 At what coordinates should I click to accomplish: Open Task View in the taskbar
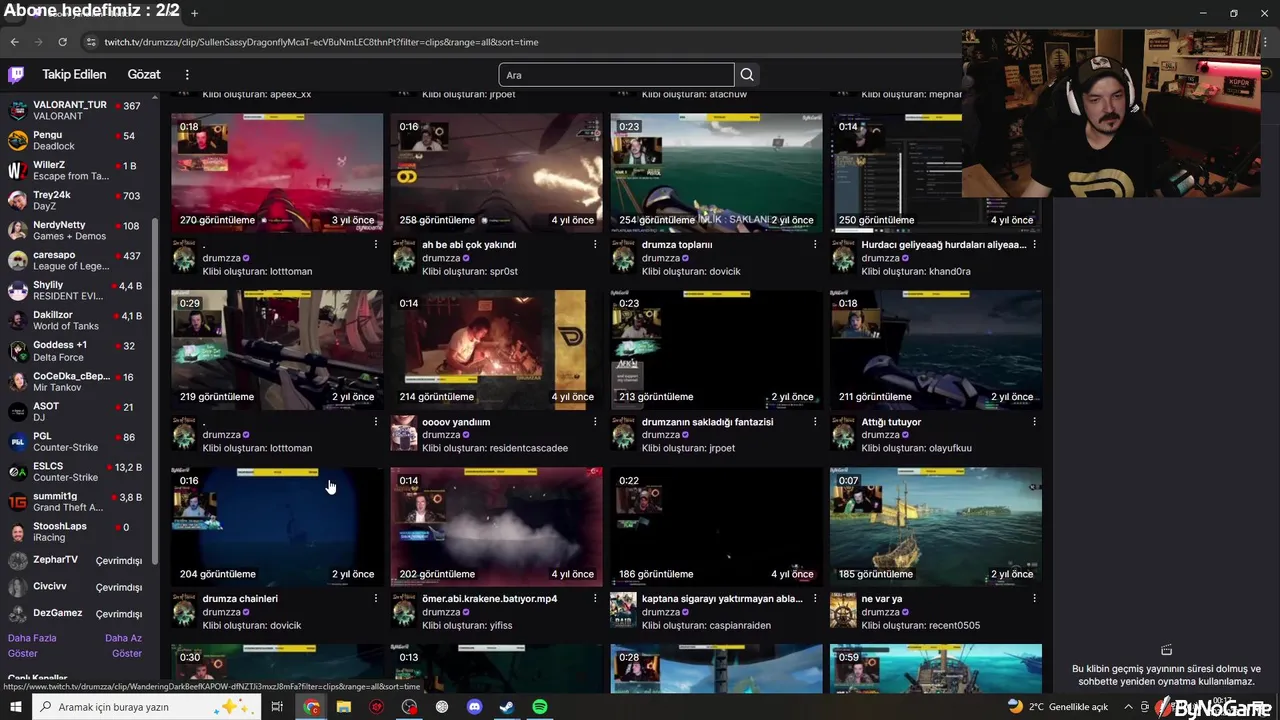[x=277, y=707]
